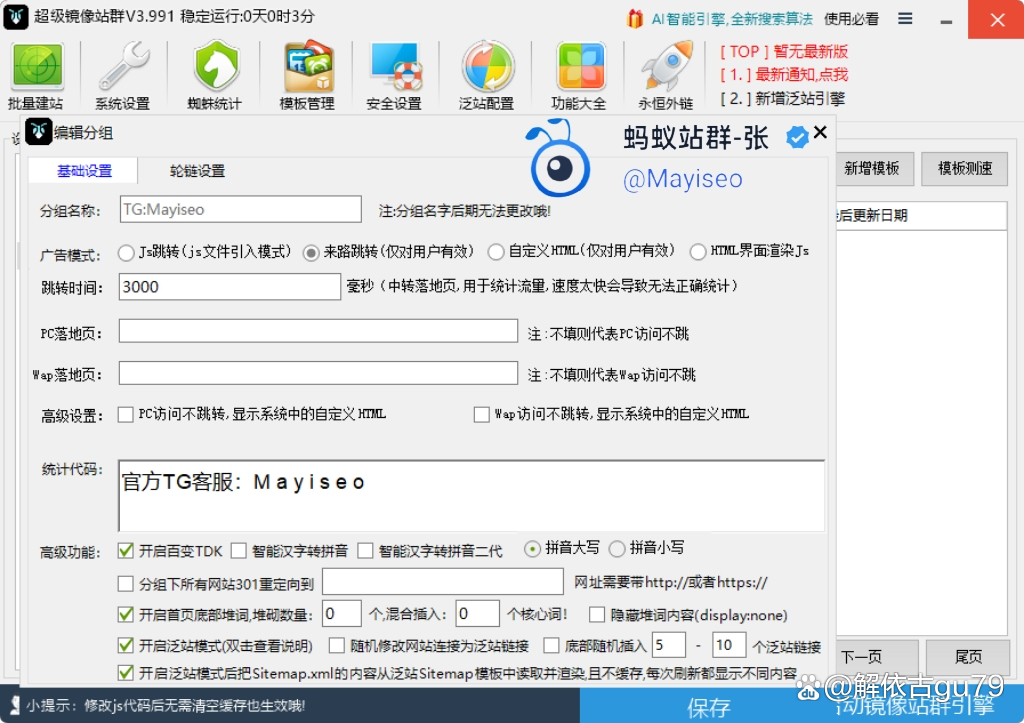Viewport: 1024px width, 723px height.
Task: Open the hamburger menu in title bar
Action: point(905,17)
